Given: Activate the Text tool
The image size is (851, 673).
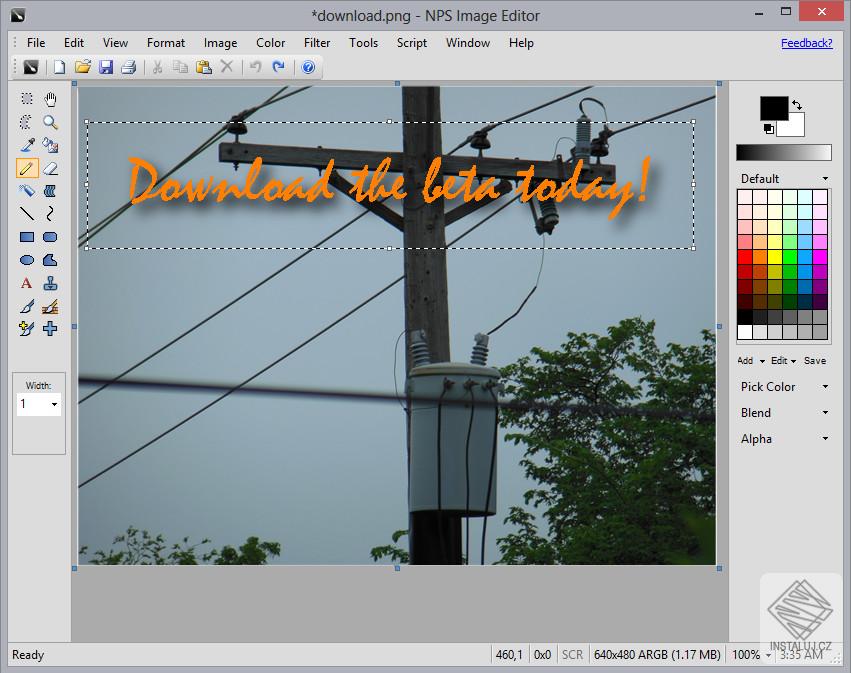Looking at the screenshot, I should (26, 283).
